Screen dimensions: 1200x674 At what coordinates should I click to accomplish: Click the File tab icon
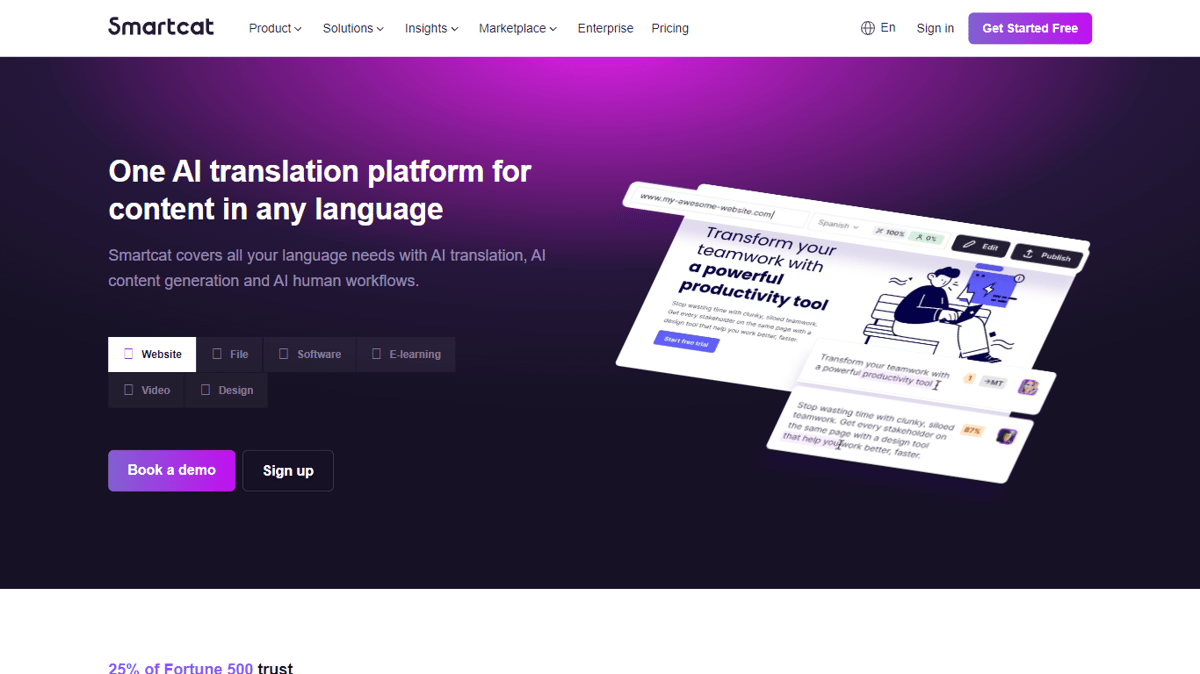pos(217,354)
